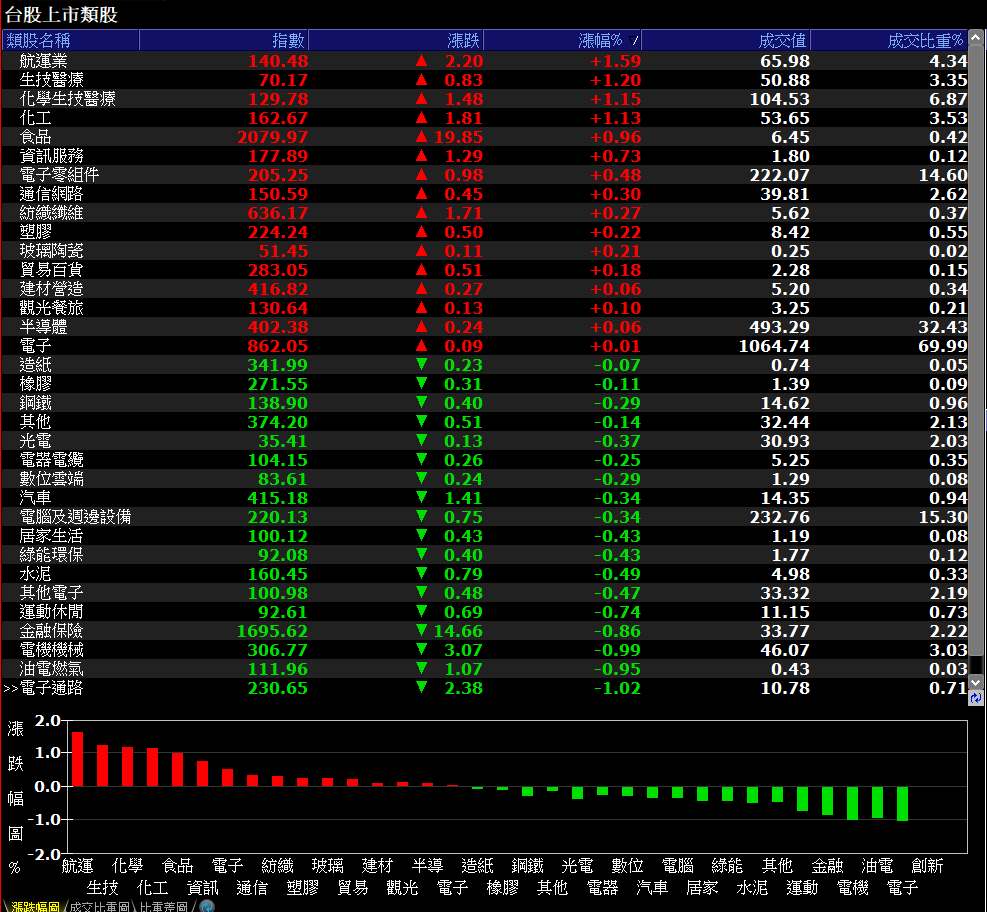Select the 運動休閒 sector row
The height and width of the screenshot is (912, 987).
[485, 612]
